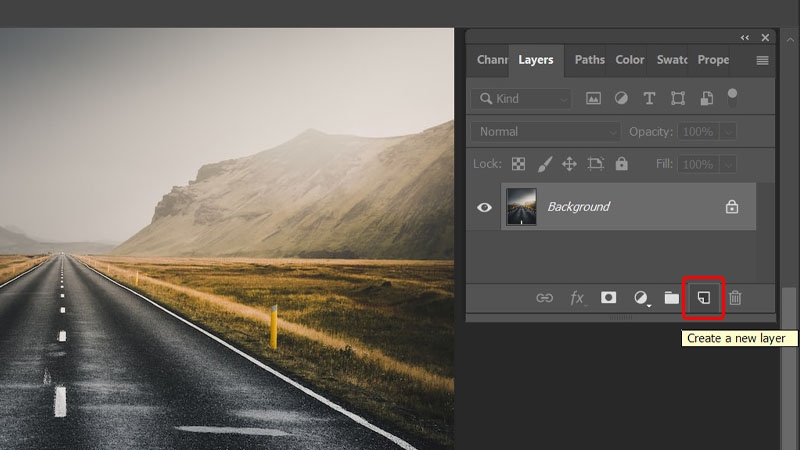Add a layer mask

click(608, 297)
